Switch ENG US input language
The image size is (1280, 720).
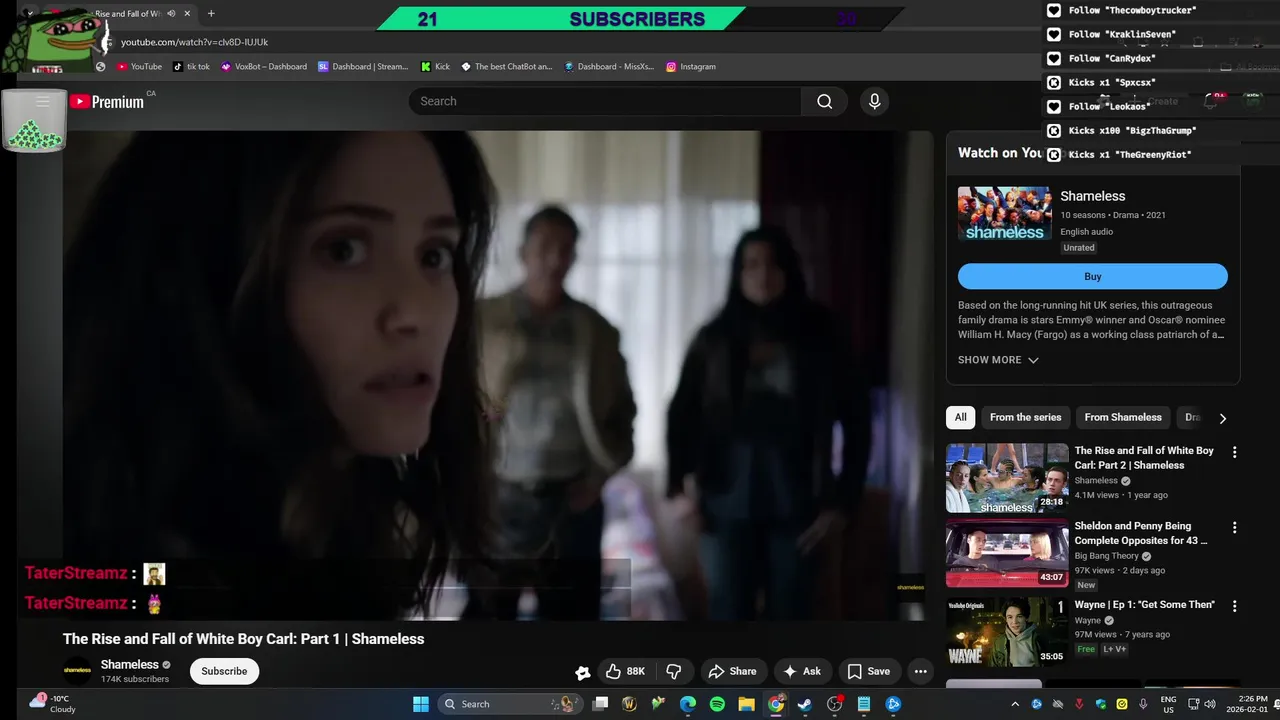(1168, 704)
